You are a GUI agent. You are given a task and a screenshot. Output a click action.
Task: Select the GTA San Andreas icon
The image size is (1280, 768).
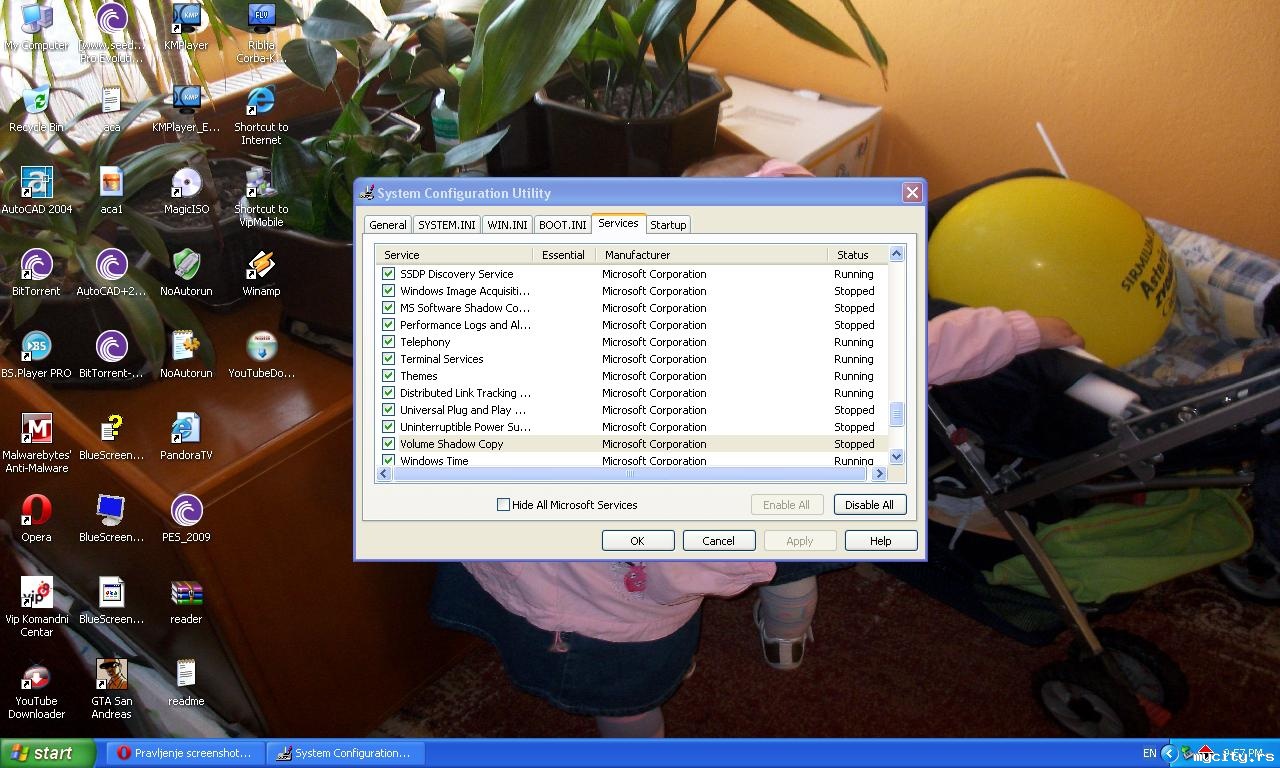112,688
